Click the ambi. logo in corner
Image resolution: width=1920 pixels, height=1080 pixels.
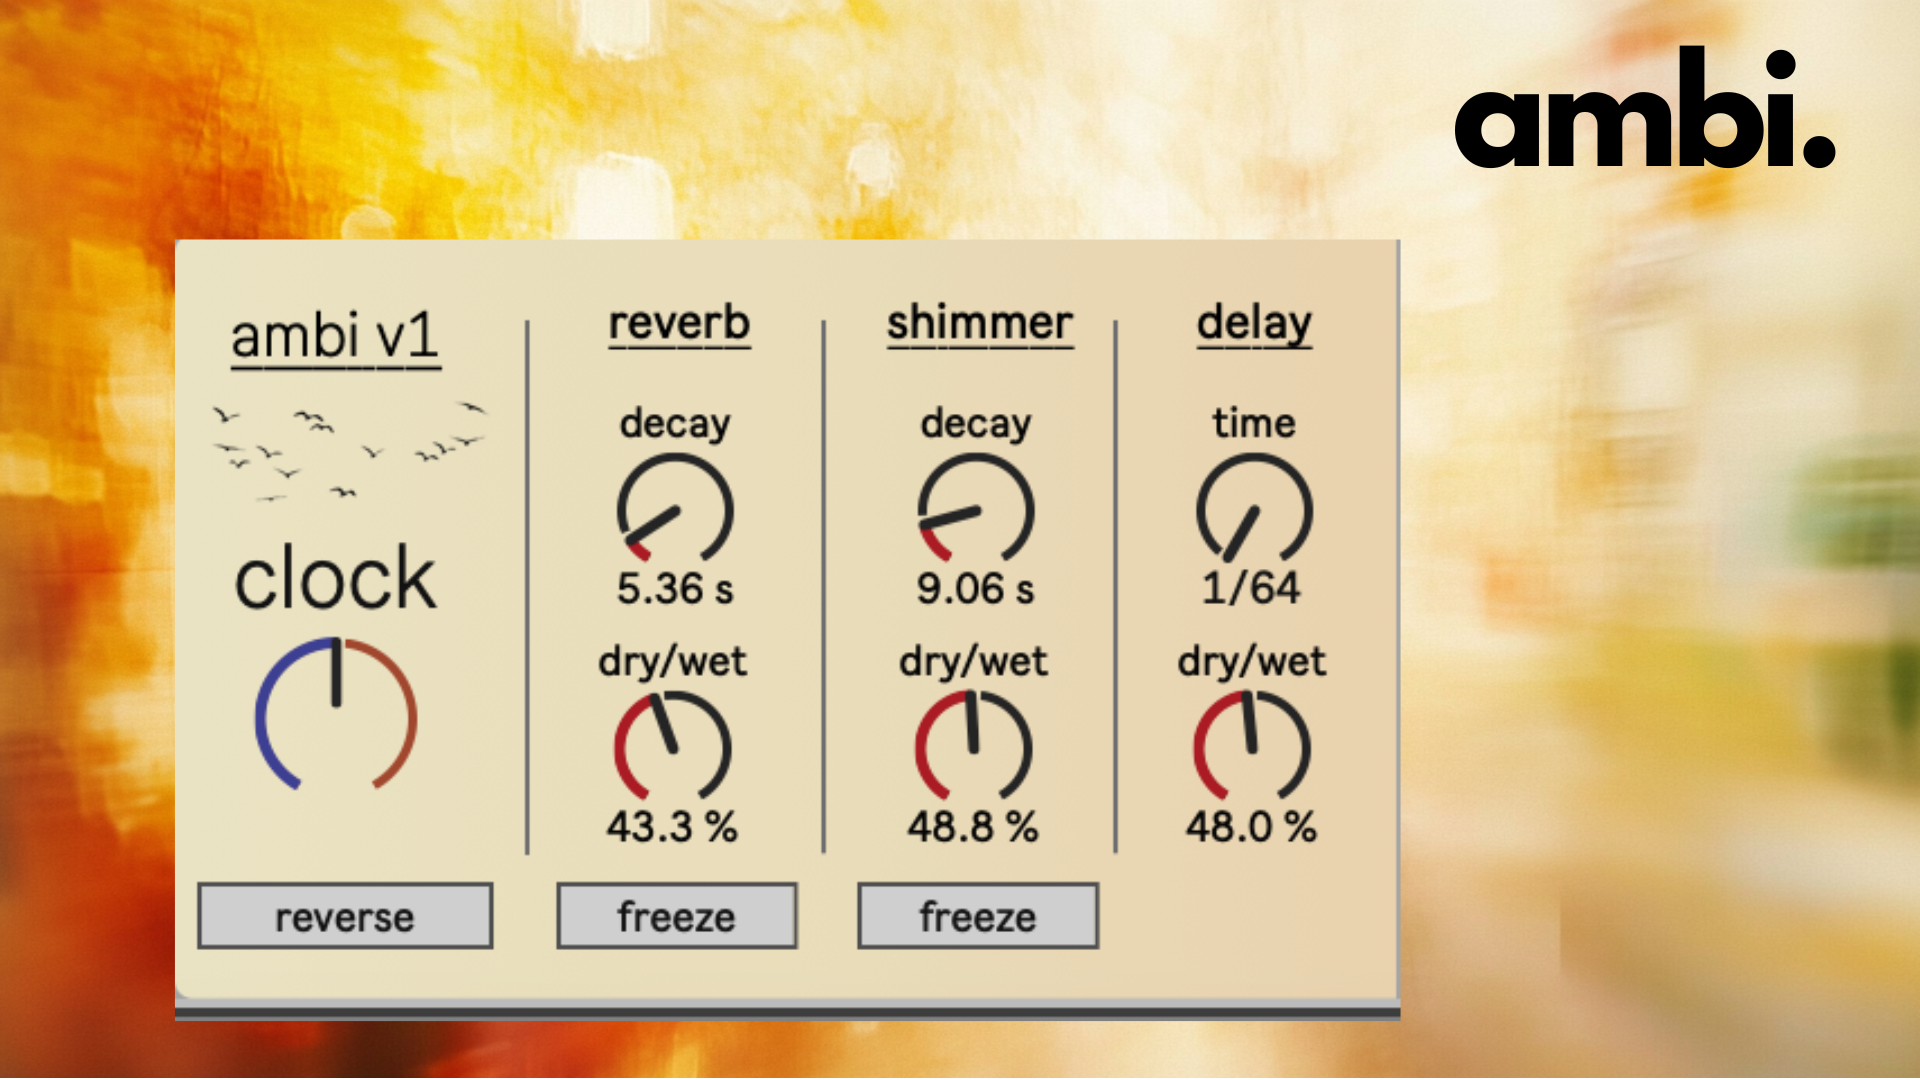pyautogui.click(x=1644, y=110)
